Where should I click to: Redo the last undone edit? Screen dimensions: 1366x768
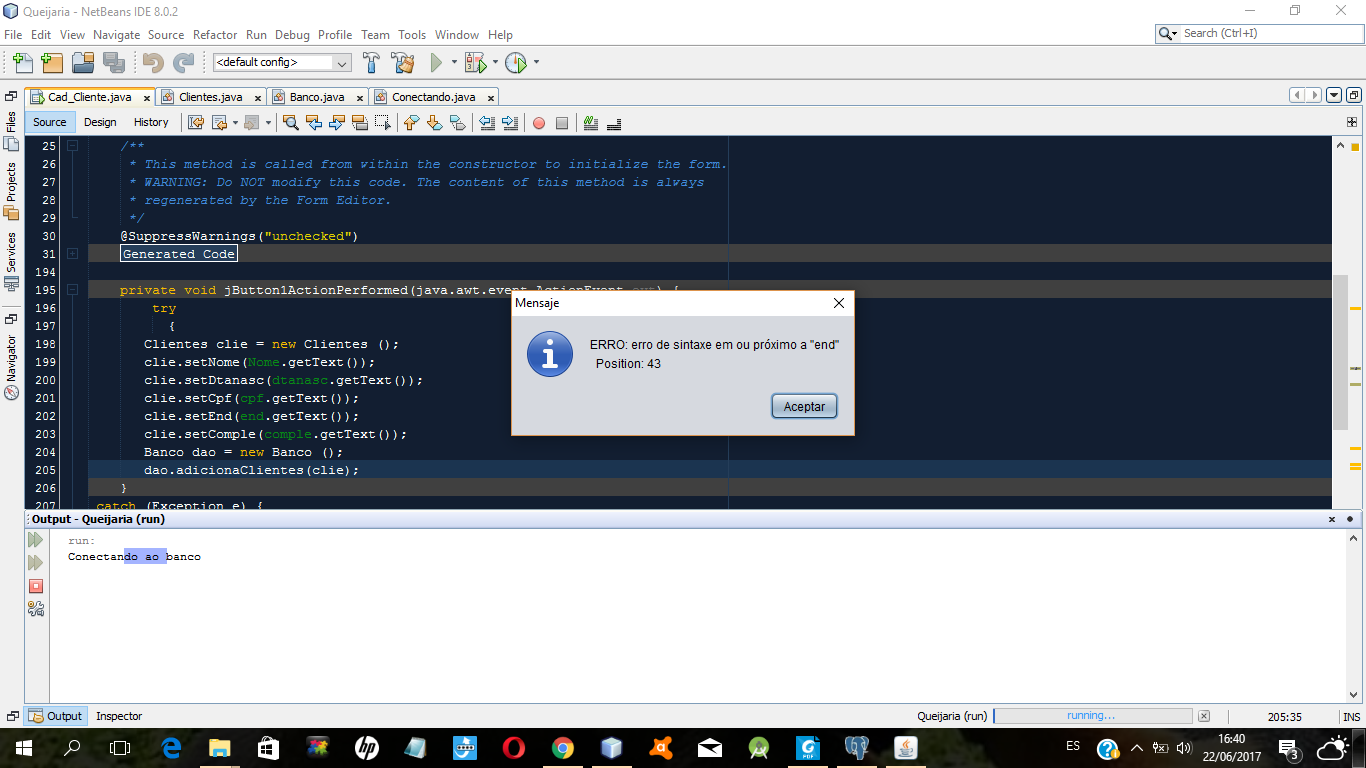[183, 62]
